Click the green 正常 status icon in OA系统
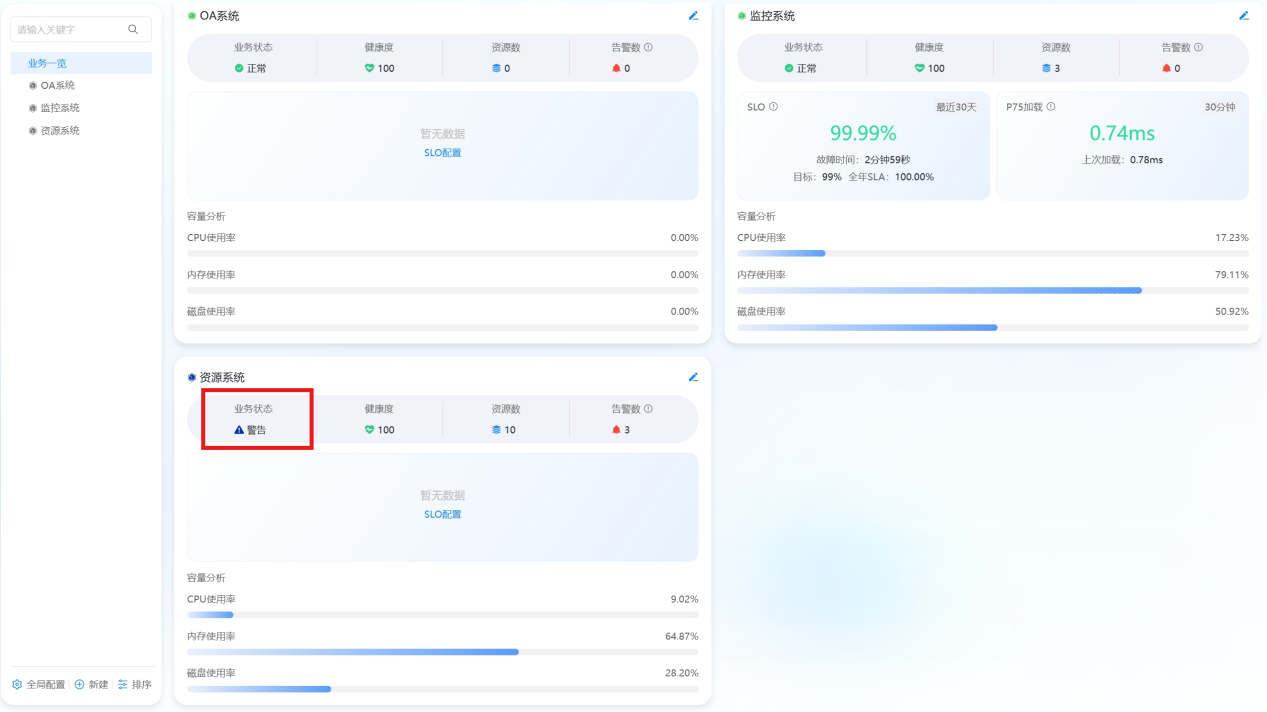The image size is (1267, 712). [x=239, y=68]
